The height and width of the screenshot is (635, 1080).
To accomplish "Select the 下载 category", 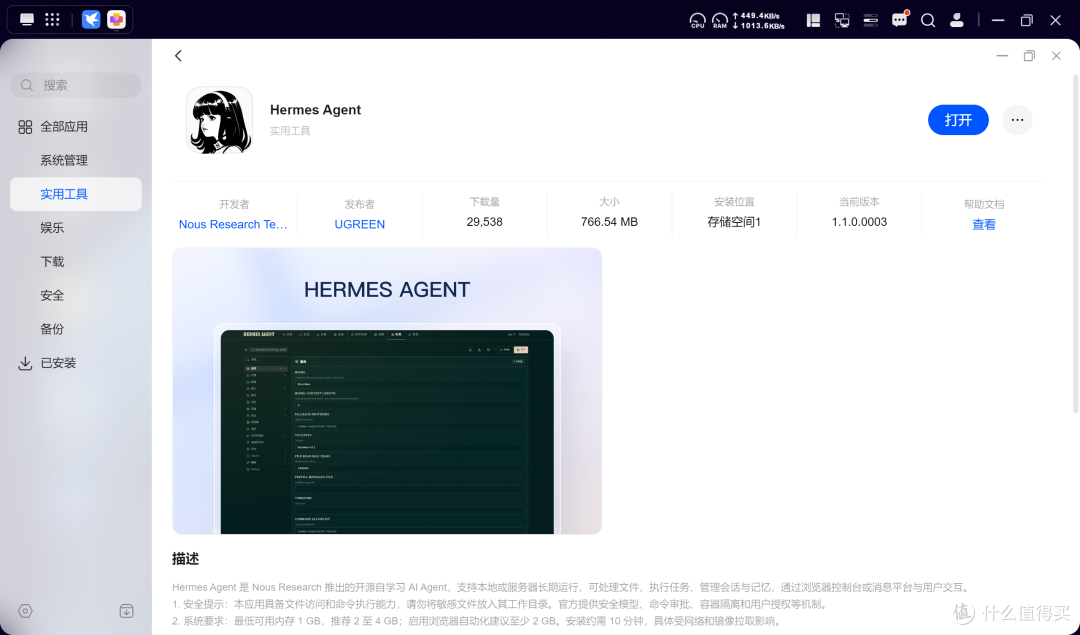I will tap(76, 262).
